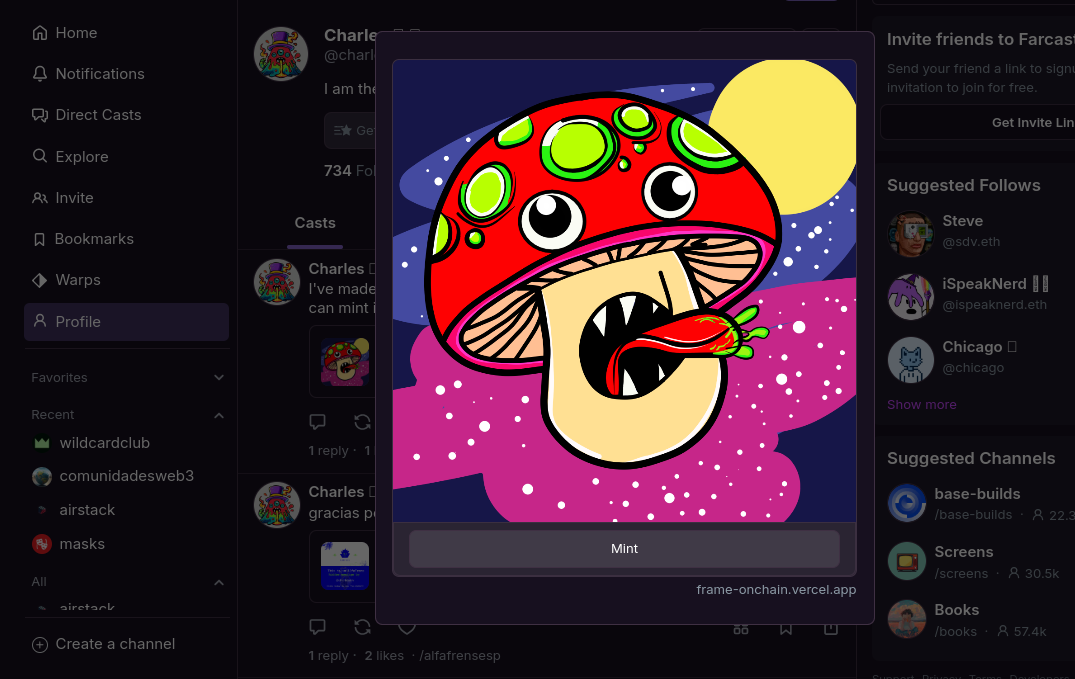The width and height of the screenshot is (1075, 679).
Task: Click the Books channel avatar
Action: [x=907, y=619]
